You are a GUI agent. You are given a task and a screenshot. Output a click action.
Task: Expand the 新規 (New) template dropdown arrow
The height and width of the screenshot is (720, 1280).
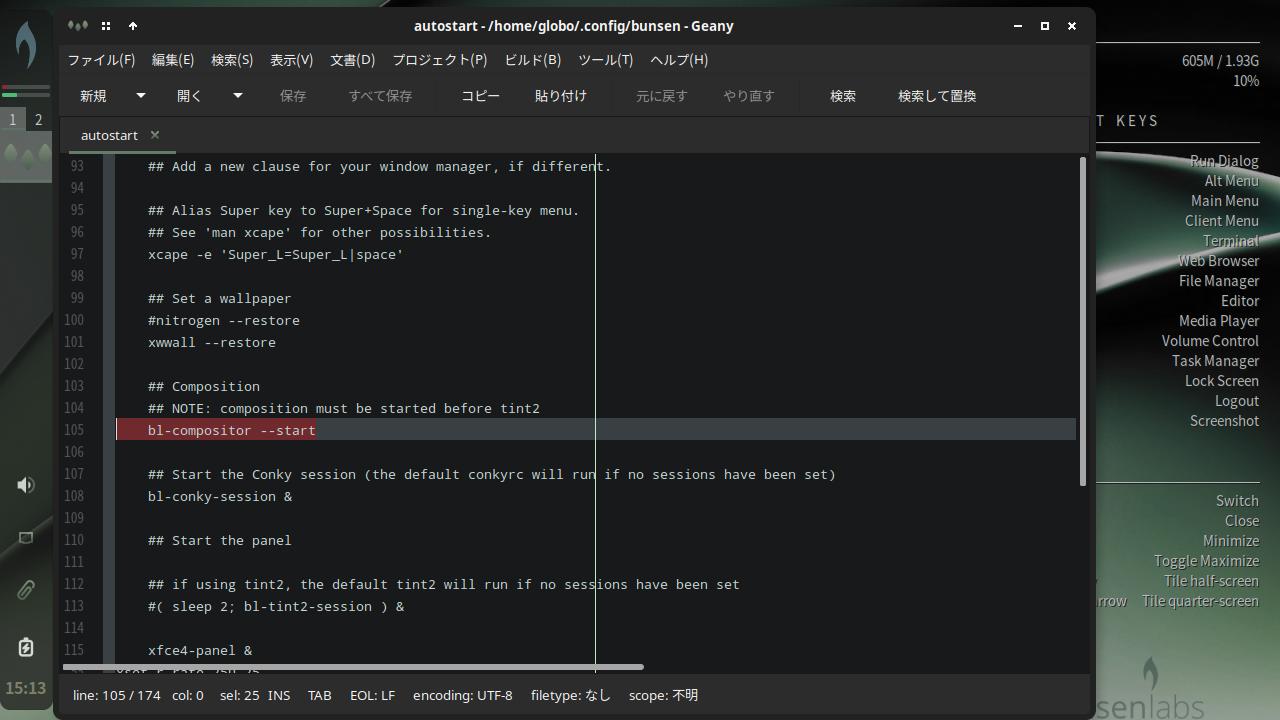[x=141, y=96]
